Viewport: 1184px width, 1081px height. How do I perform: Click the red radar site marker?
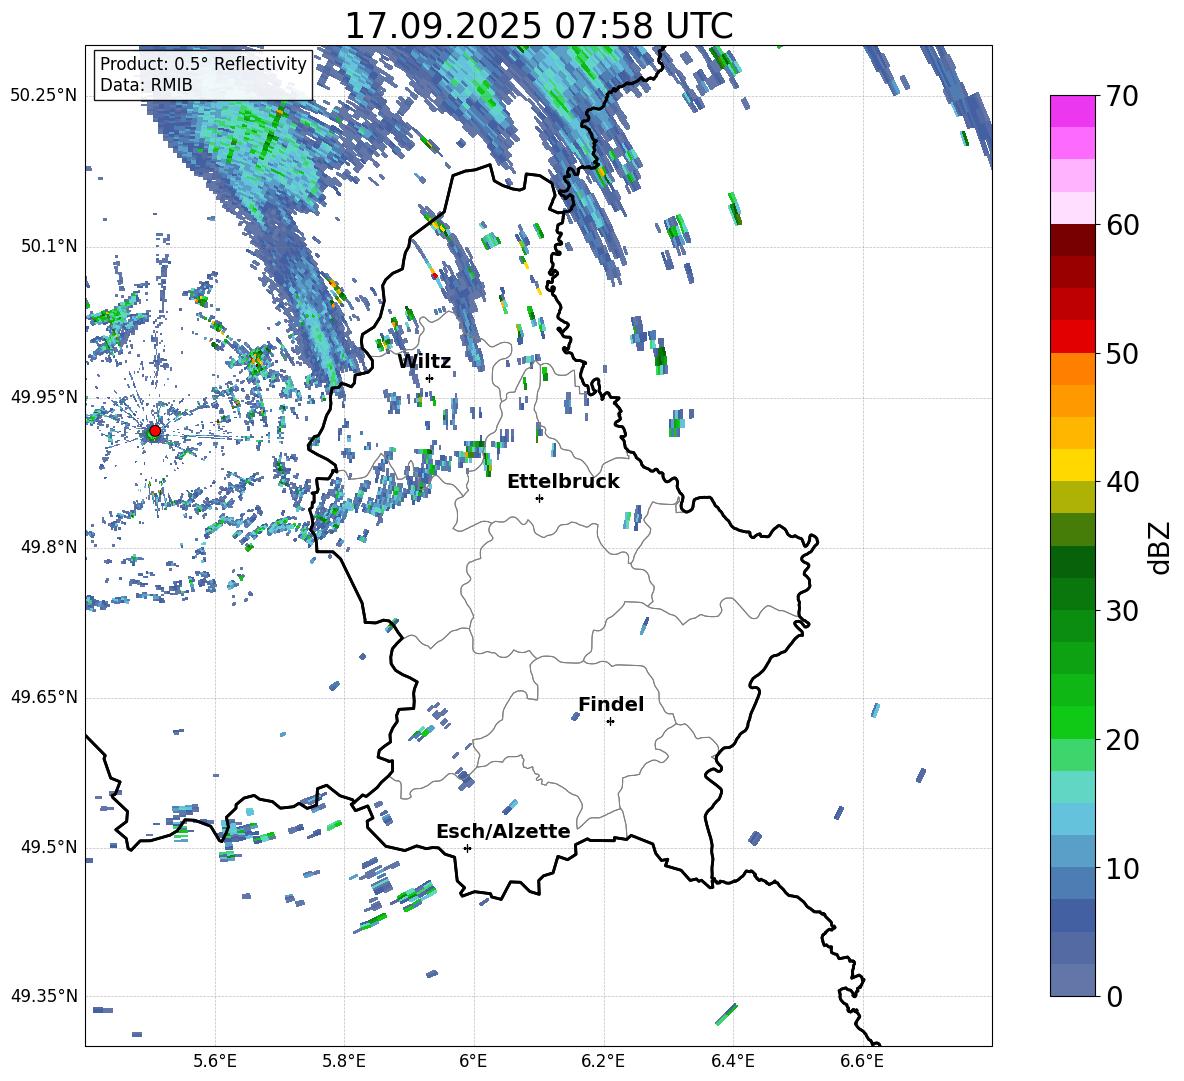(x=155, y=431)
